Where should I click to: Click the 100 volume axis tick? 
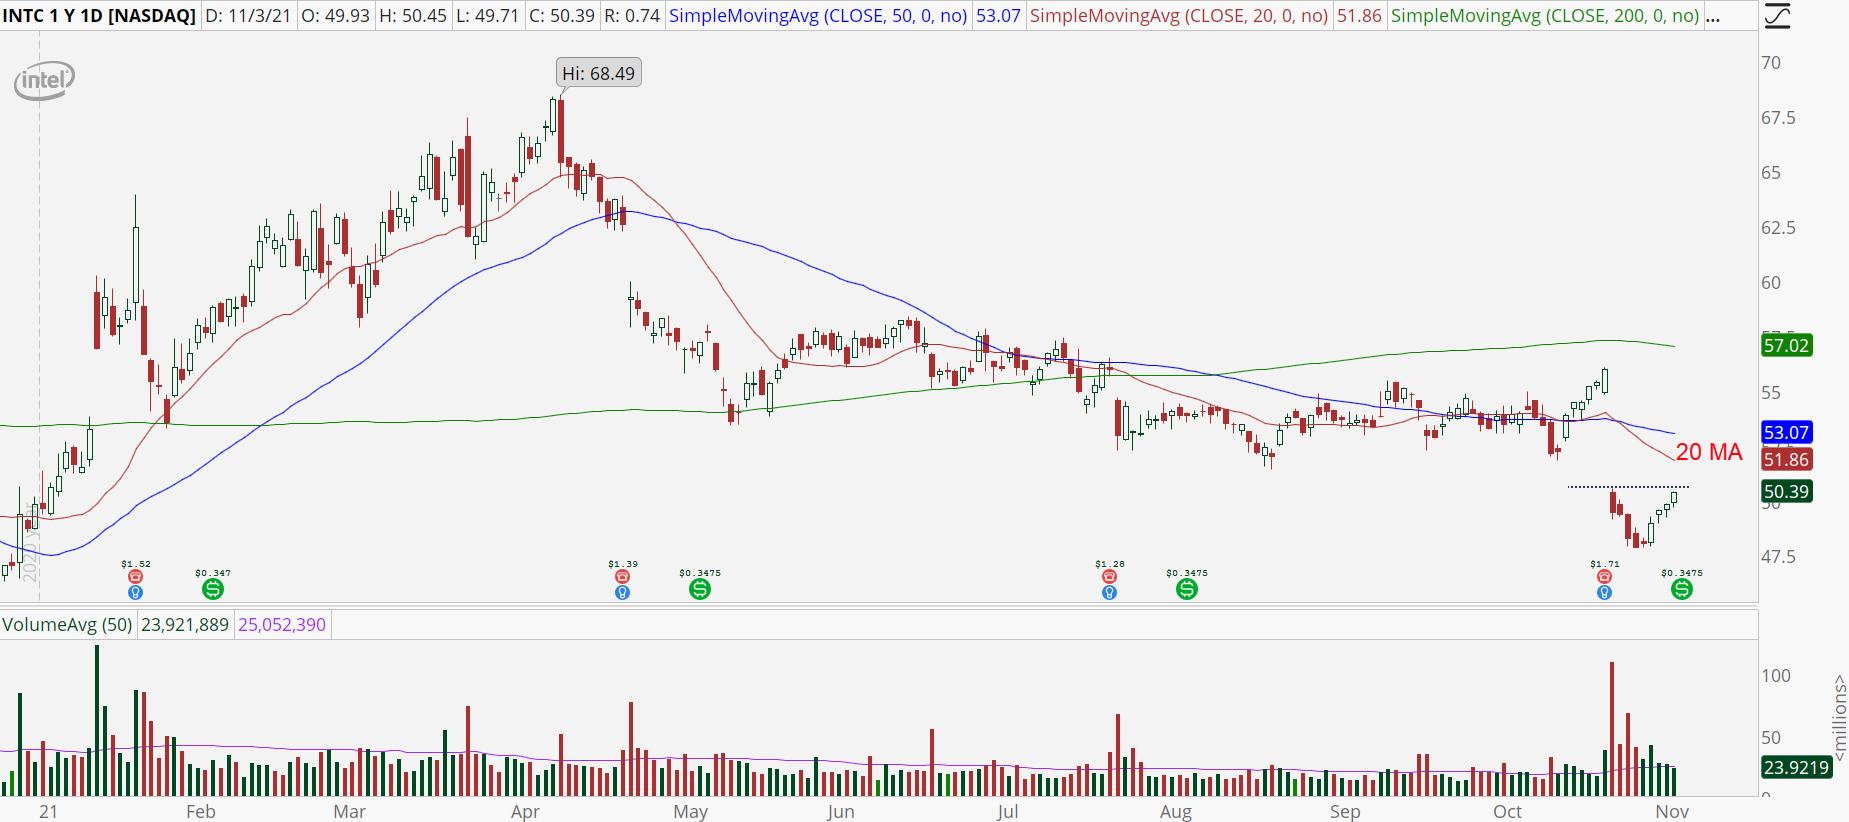tap(1776, 676)
